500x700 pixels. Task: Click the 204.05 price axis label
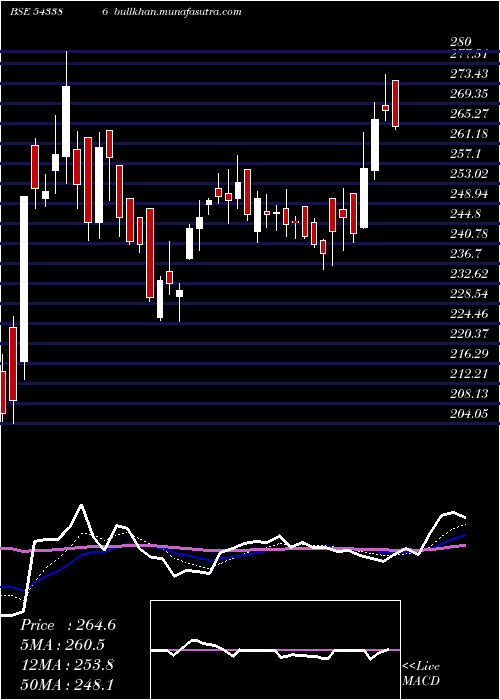(x=469, y=413)
